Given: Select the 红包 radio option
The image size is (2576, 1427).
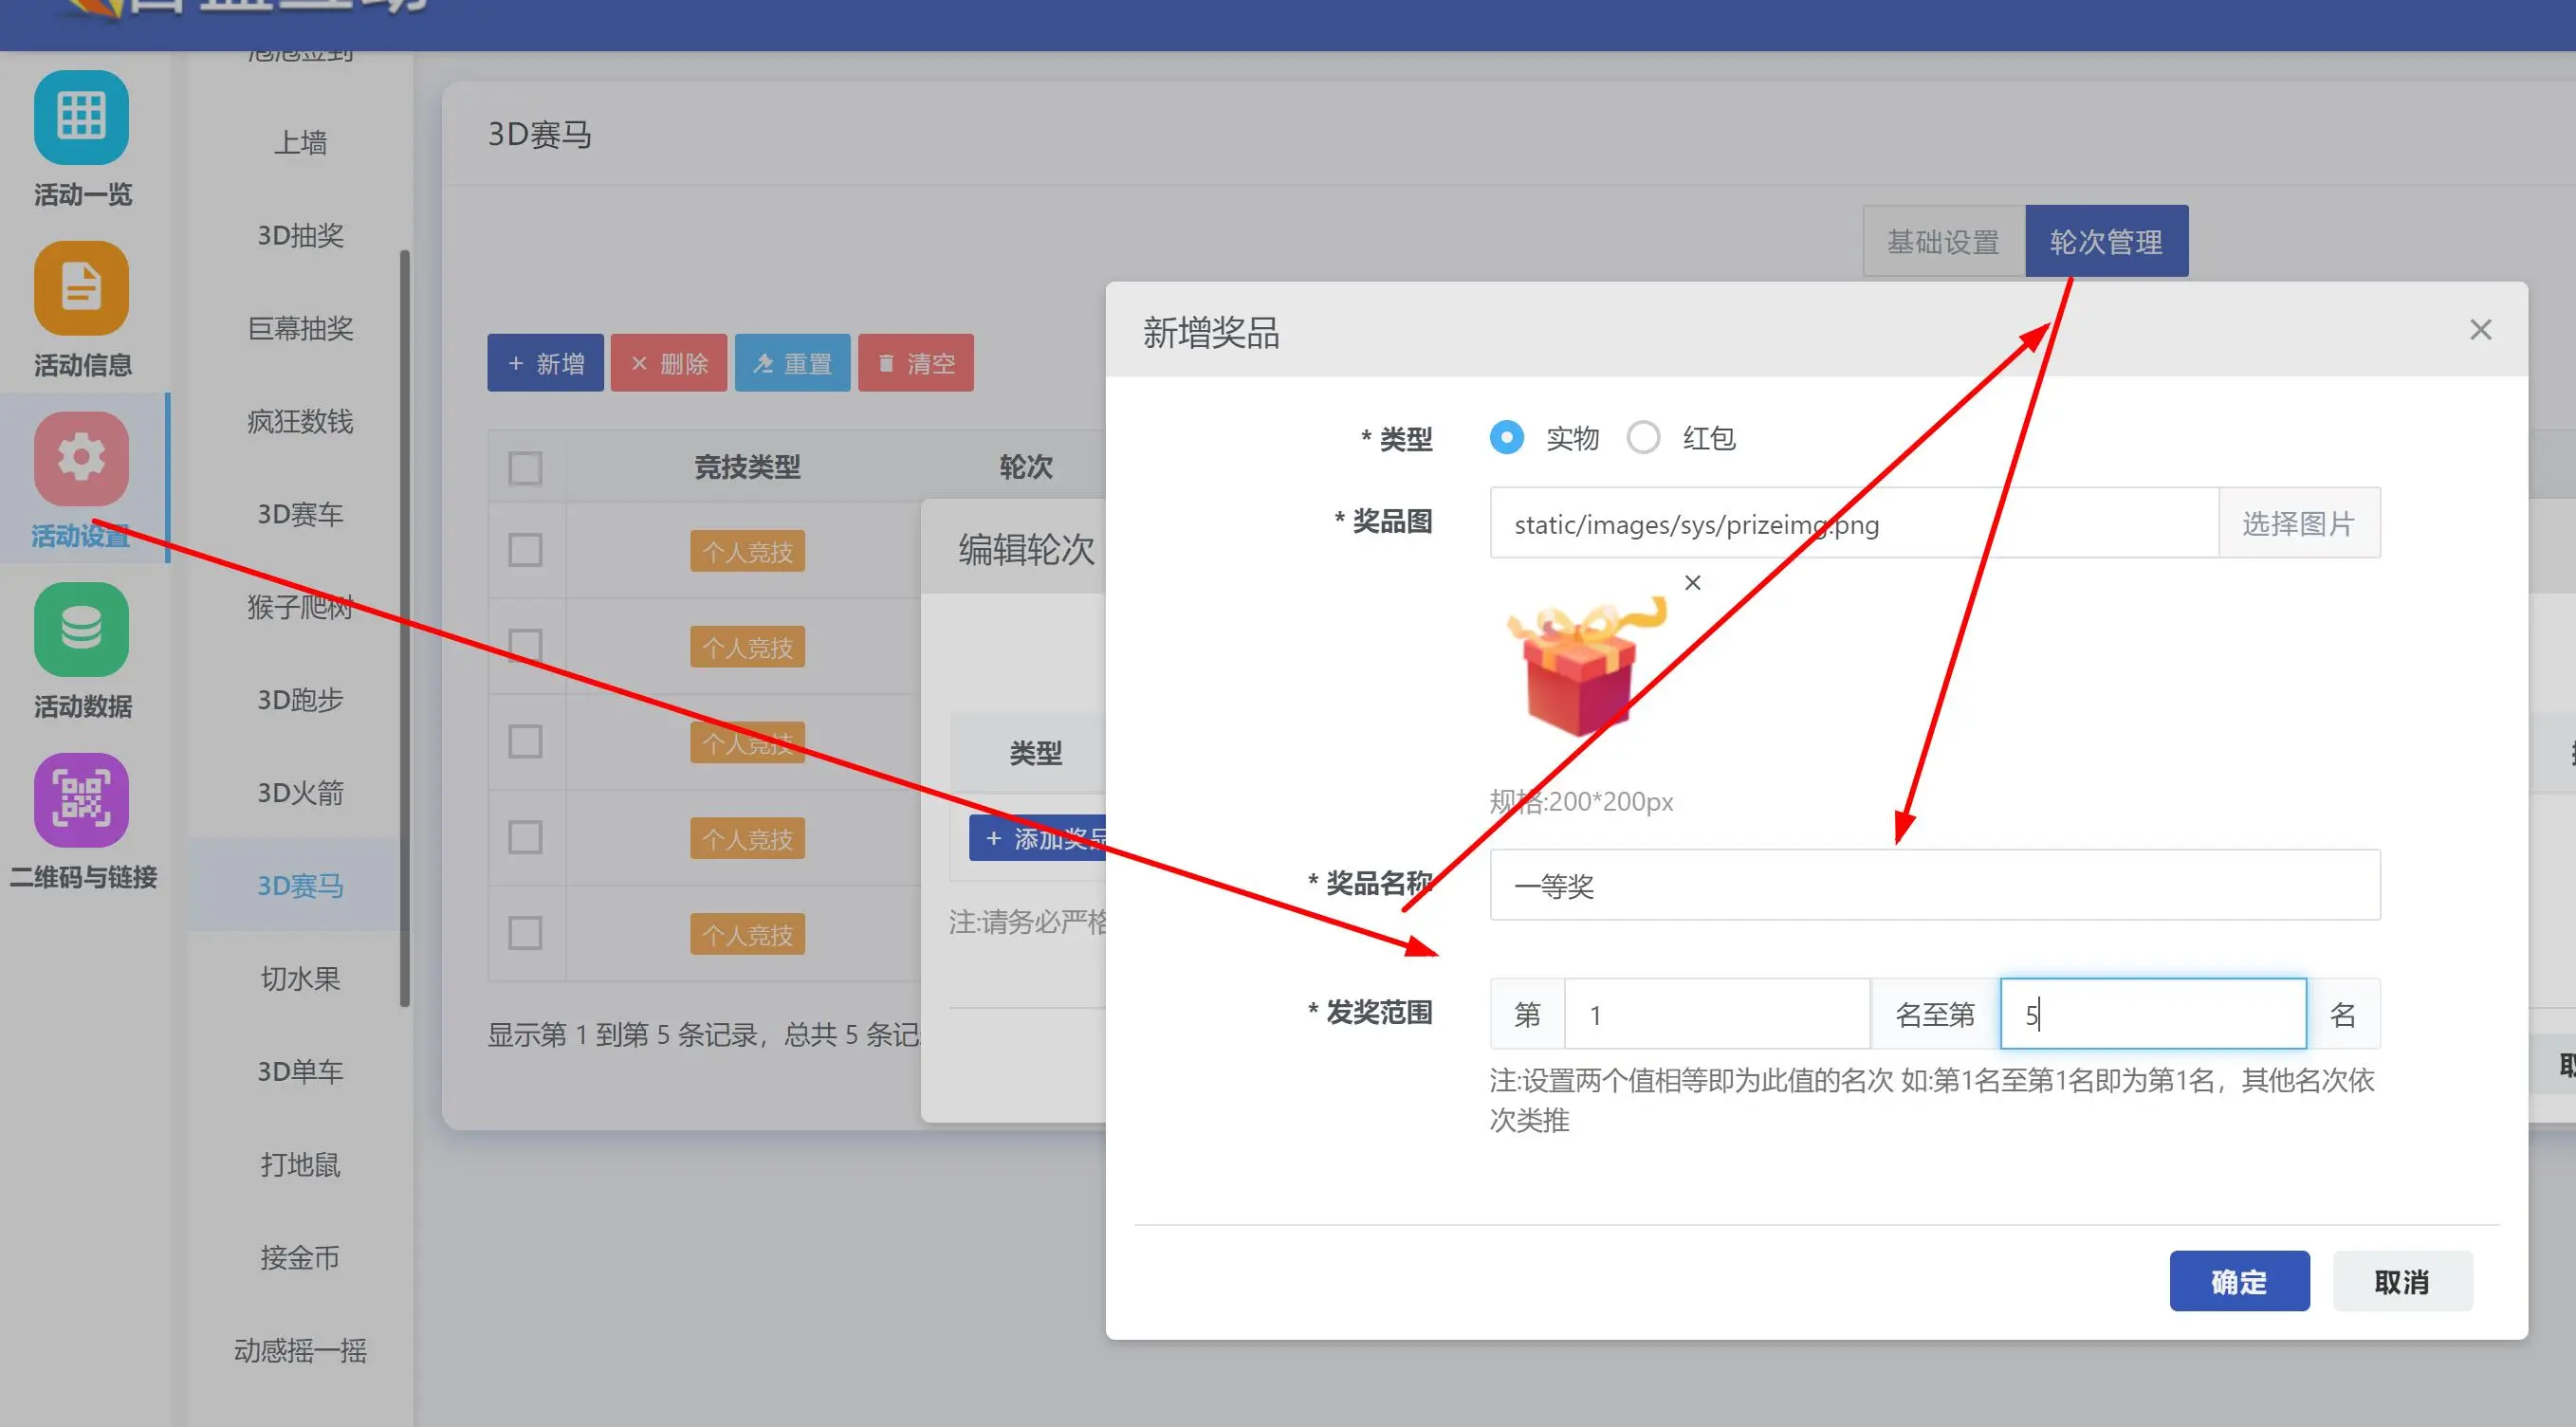Looking at the screenshot, I should click(x=1643, y=438).
